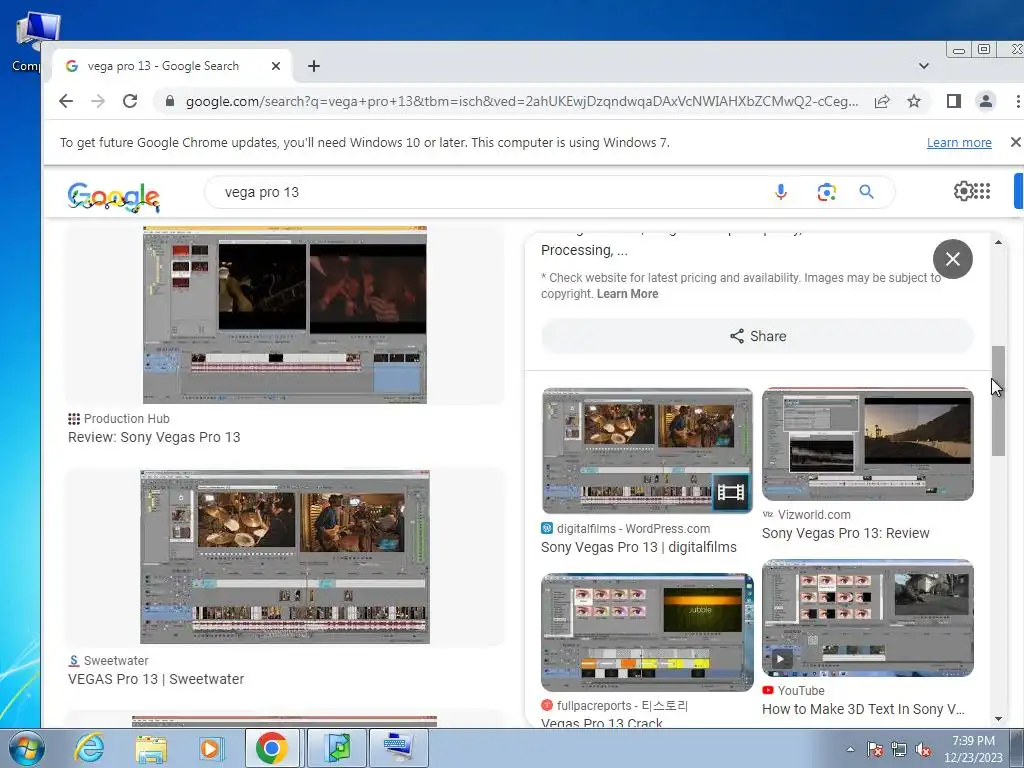
Task: Show hidden system tray icons
Action: point(850,749)
